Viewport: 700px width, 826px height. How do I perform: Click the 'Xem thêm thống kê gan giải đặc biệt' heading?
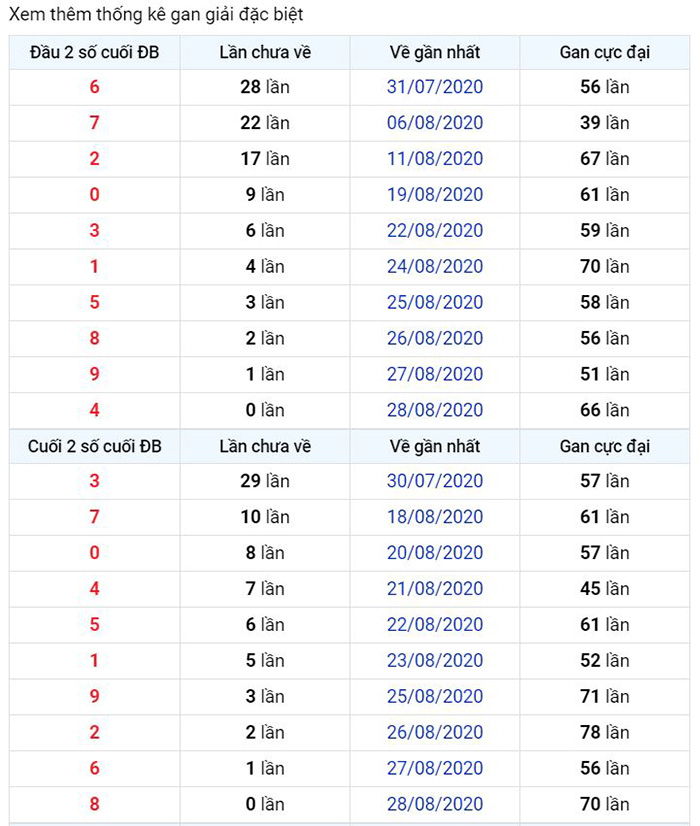(x=156, y=14)
